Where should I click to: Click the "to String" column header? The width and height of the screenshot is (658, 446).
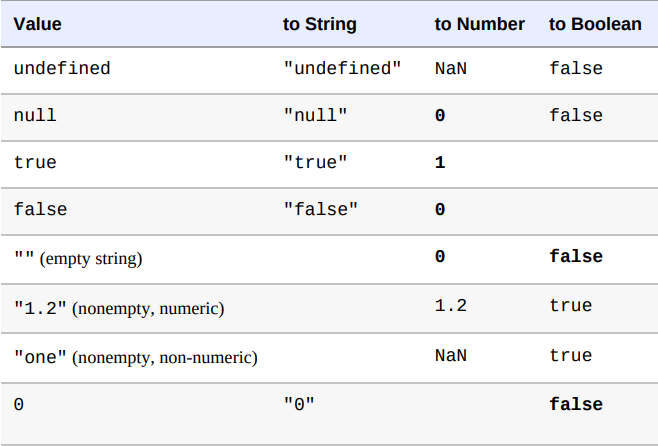tap(319, 24)
